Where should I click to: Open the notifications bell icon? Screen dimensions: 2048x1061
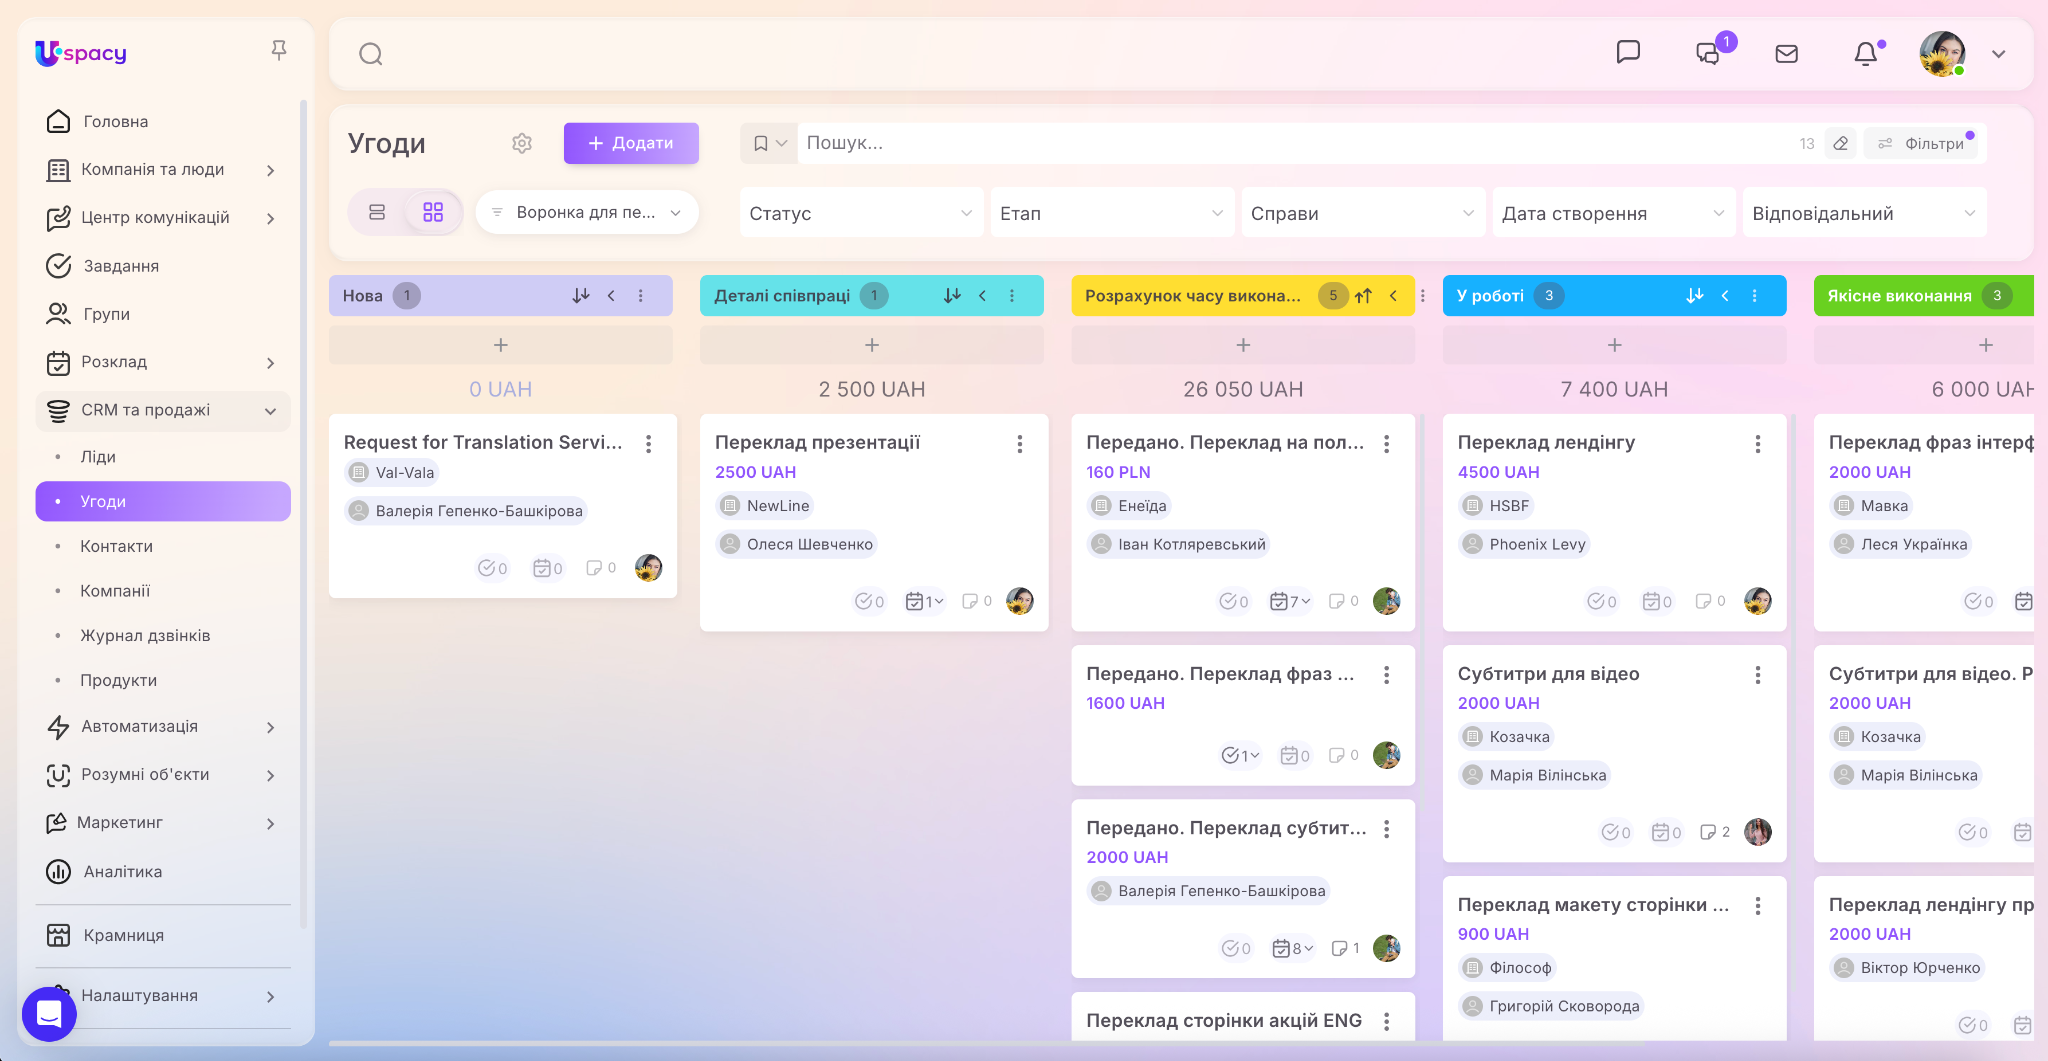tap(1865, 54)
